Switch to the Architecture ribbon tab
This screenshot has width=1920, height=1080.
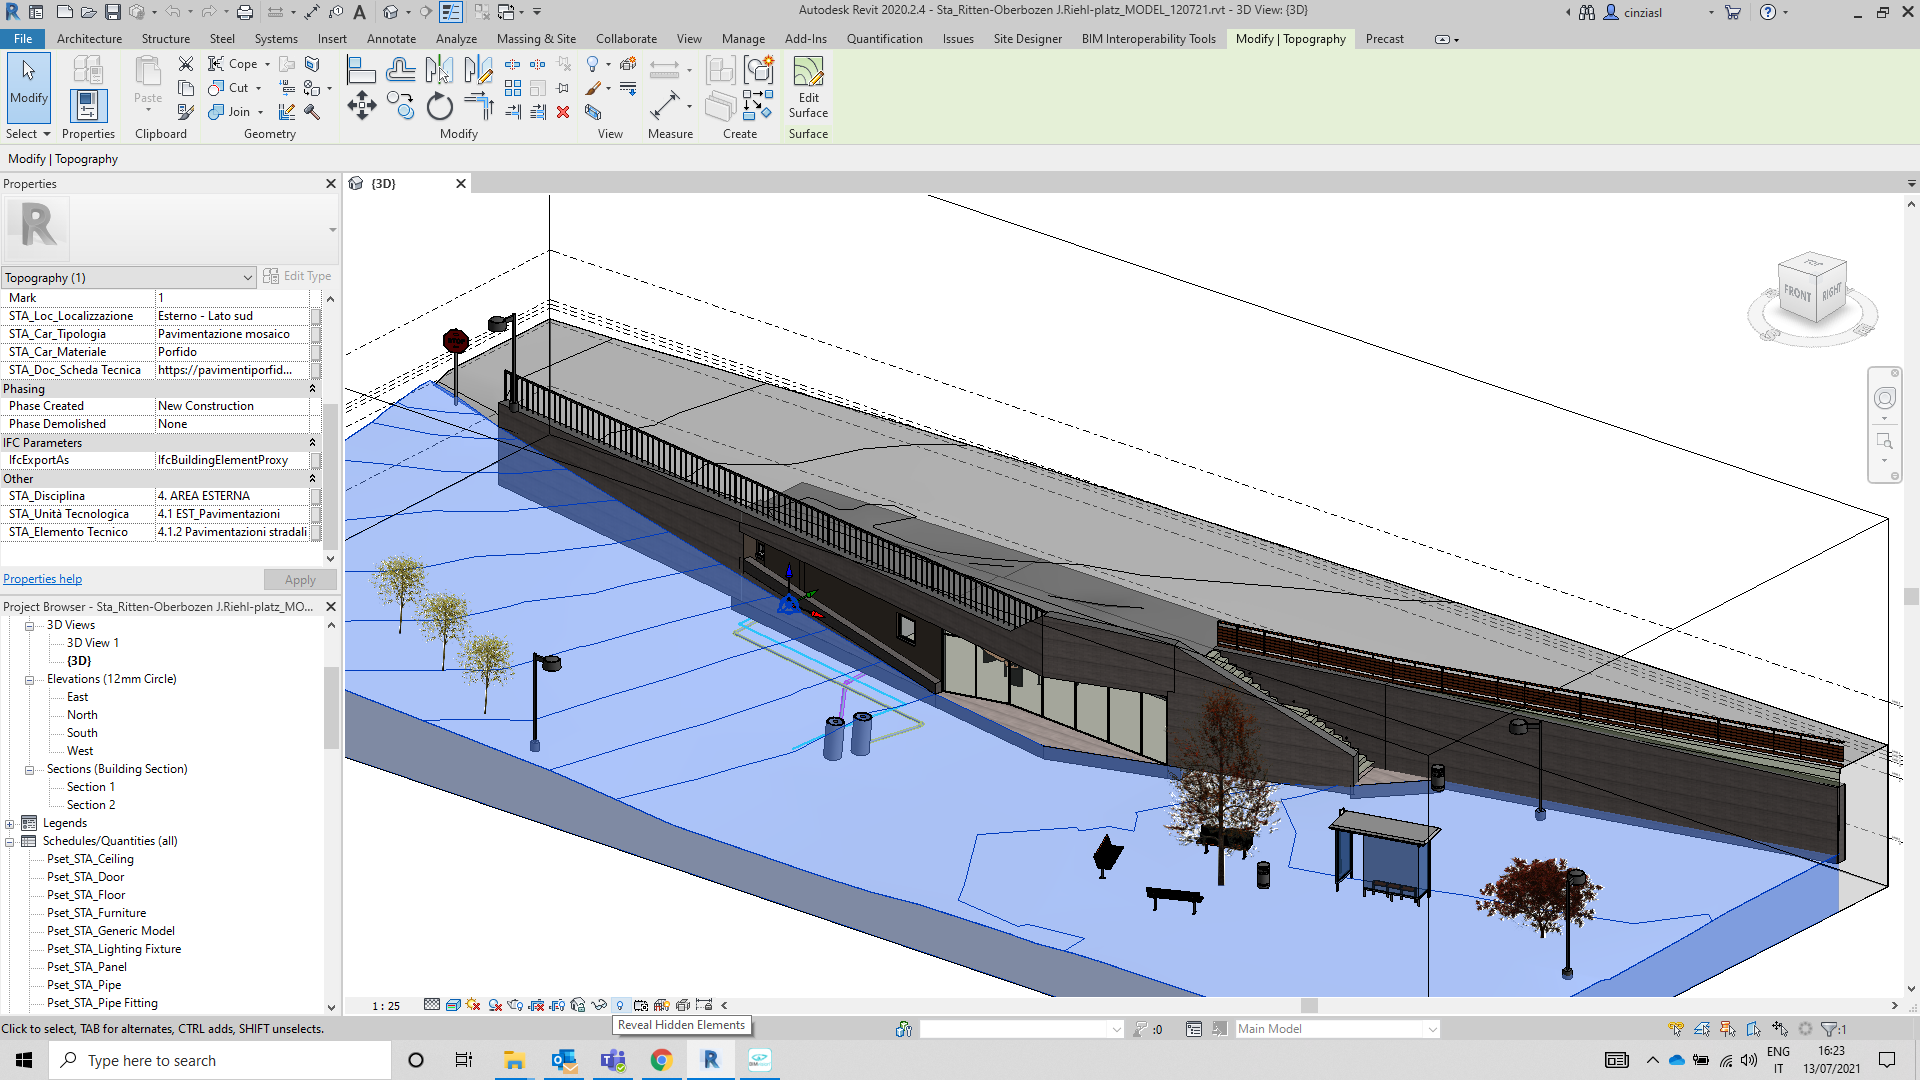tap(89, 39)
